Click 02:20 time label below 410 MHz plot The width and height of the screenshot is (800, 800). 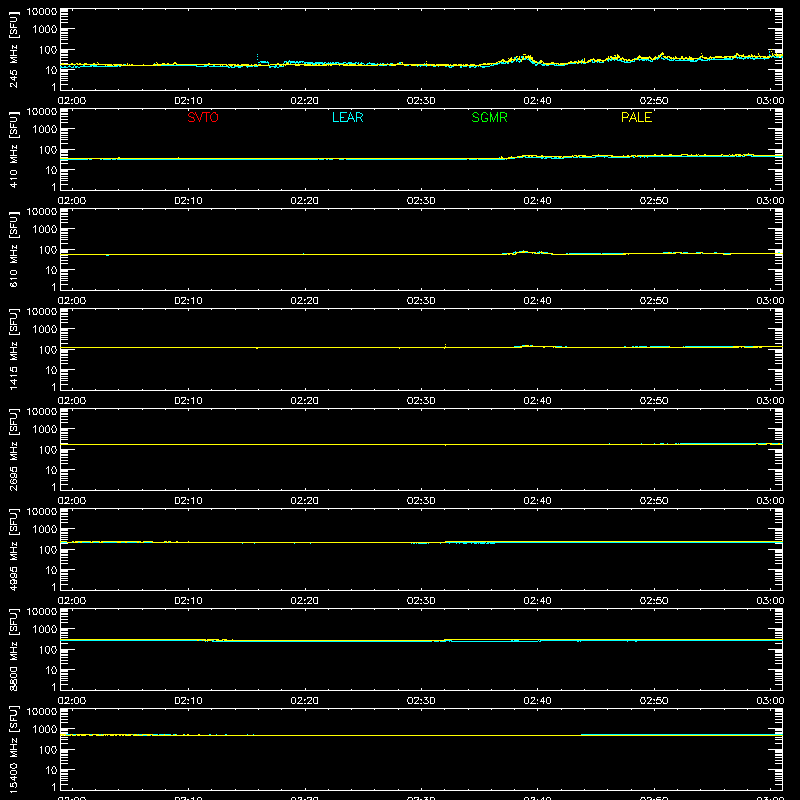305,201
